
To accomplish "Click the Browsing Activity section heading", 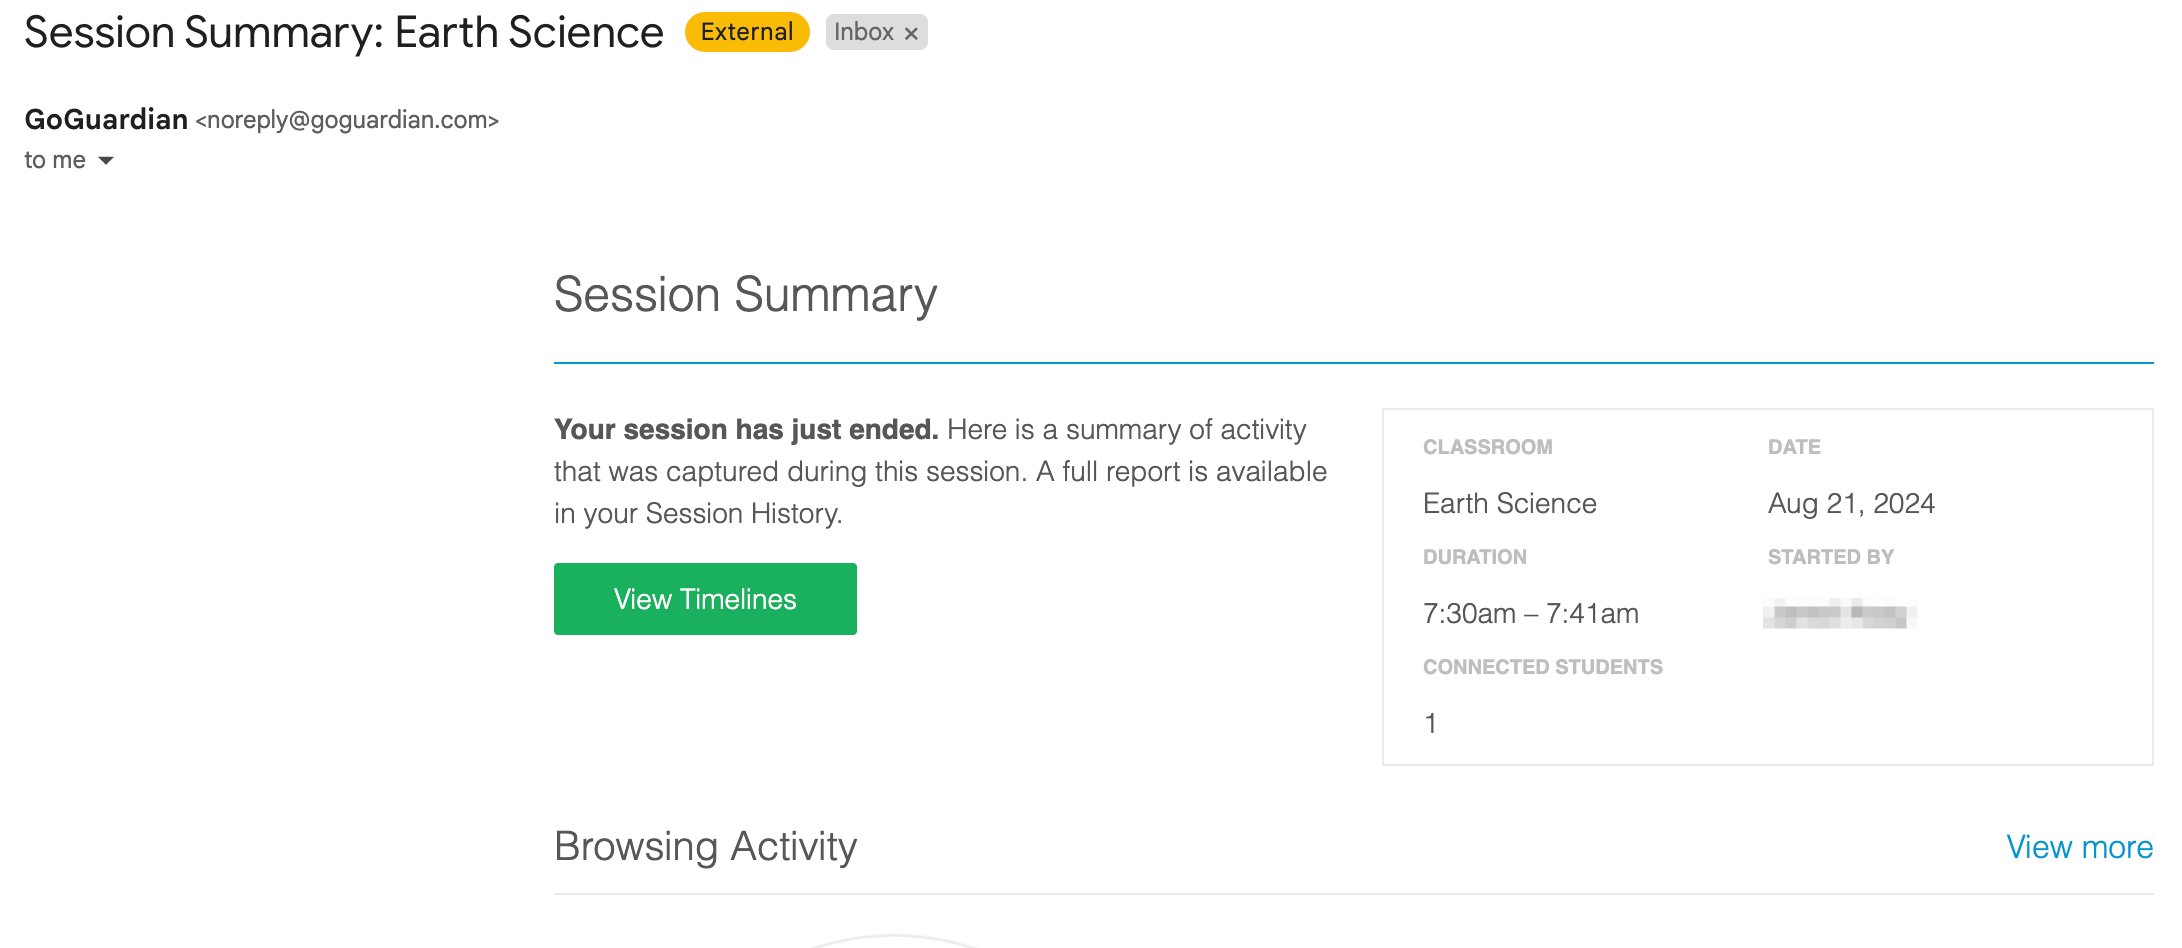I will click(x=705, y=846).
